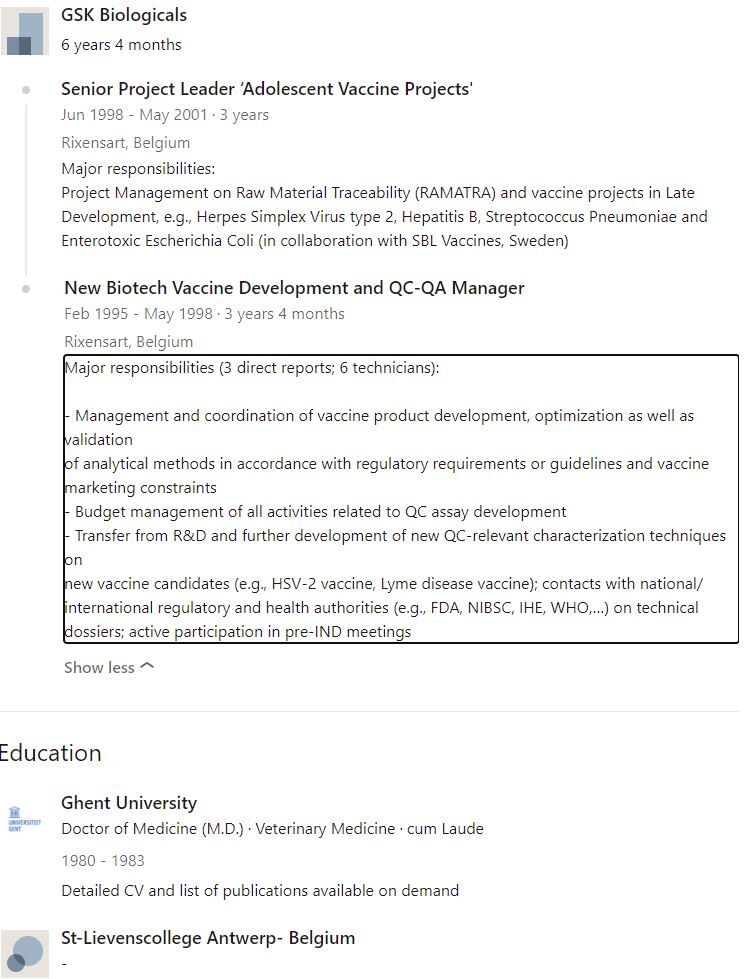Click the Doctor of Medicine degree line
This screenshot has width=746, height=979.
pos(272,829)
